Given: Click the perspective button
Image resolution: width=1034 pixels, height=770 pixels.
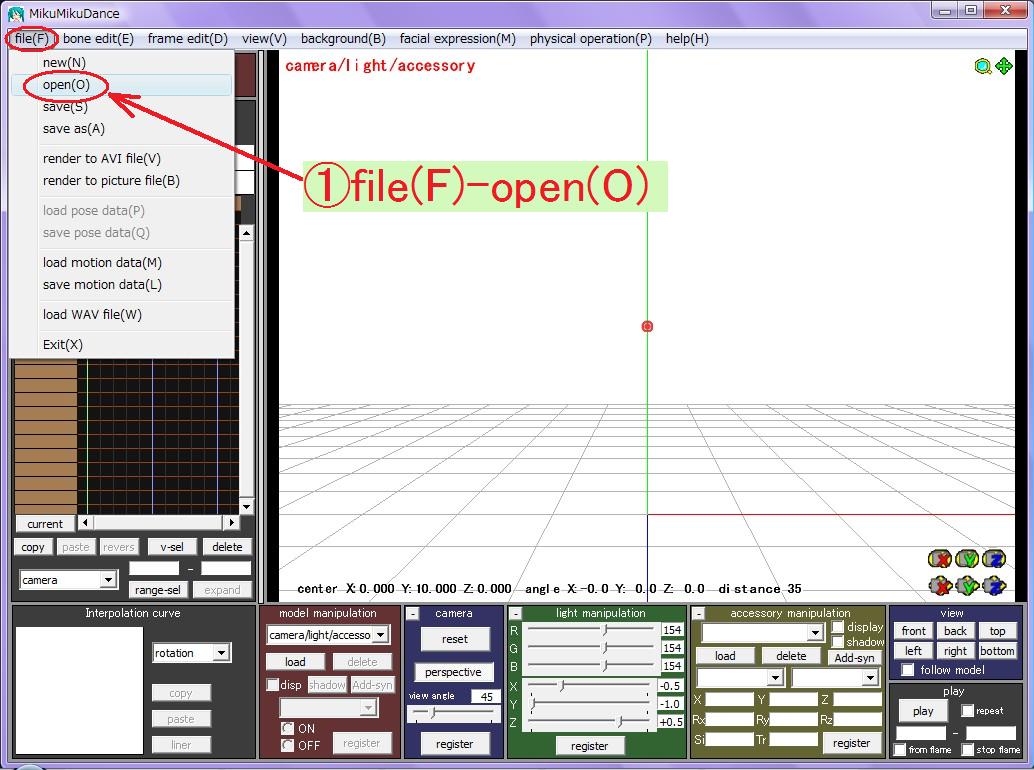Looking at the screenshot, I should click(453, 672).
